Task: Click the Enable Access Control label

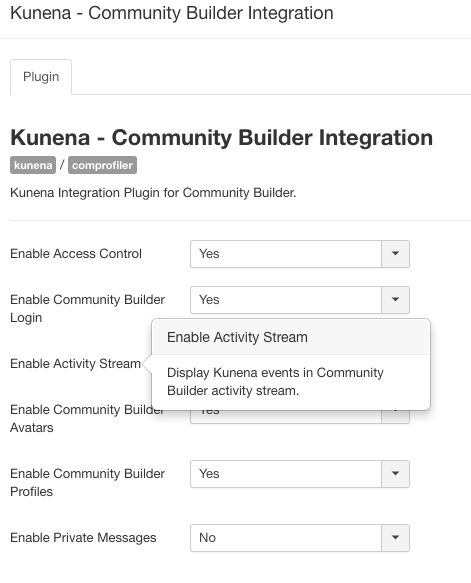Action: click(76, 254)
